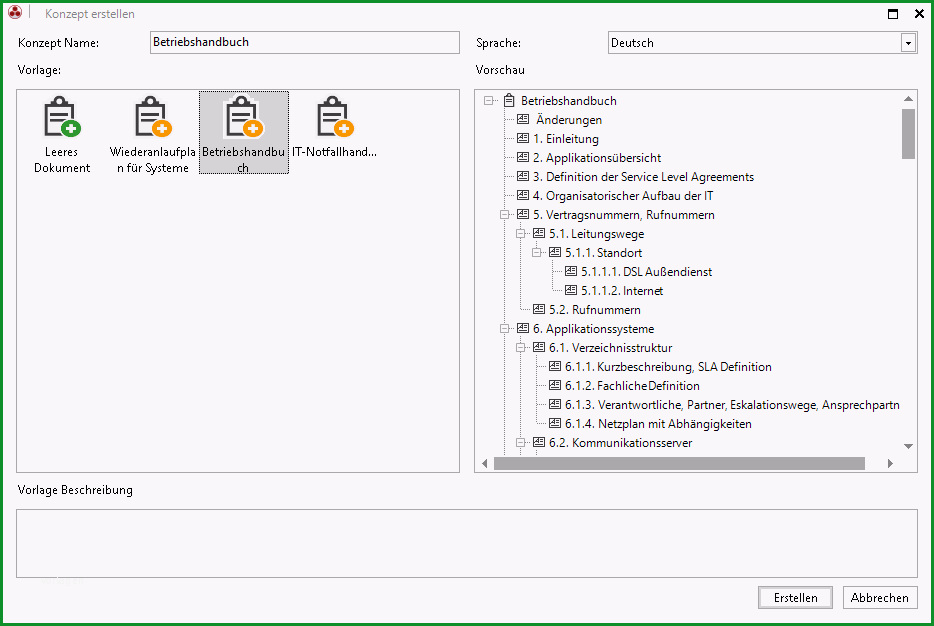This screenshot has height=626, width=934.
Task: Collapse the 5.1. Leitungswege node
Action: pos(521,233)
